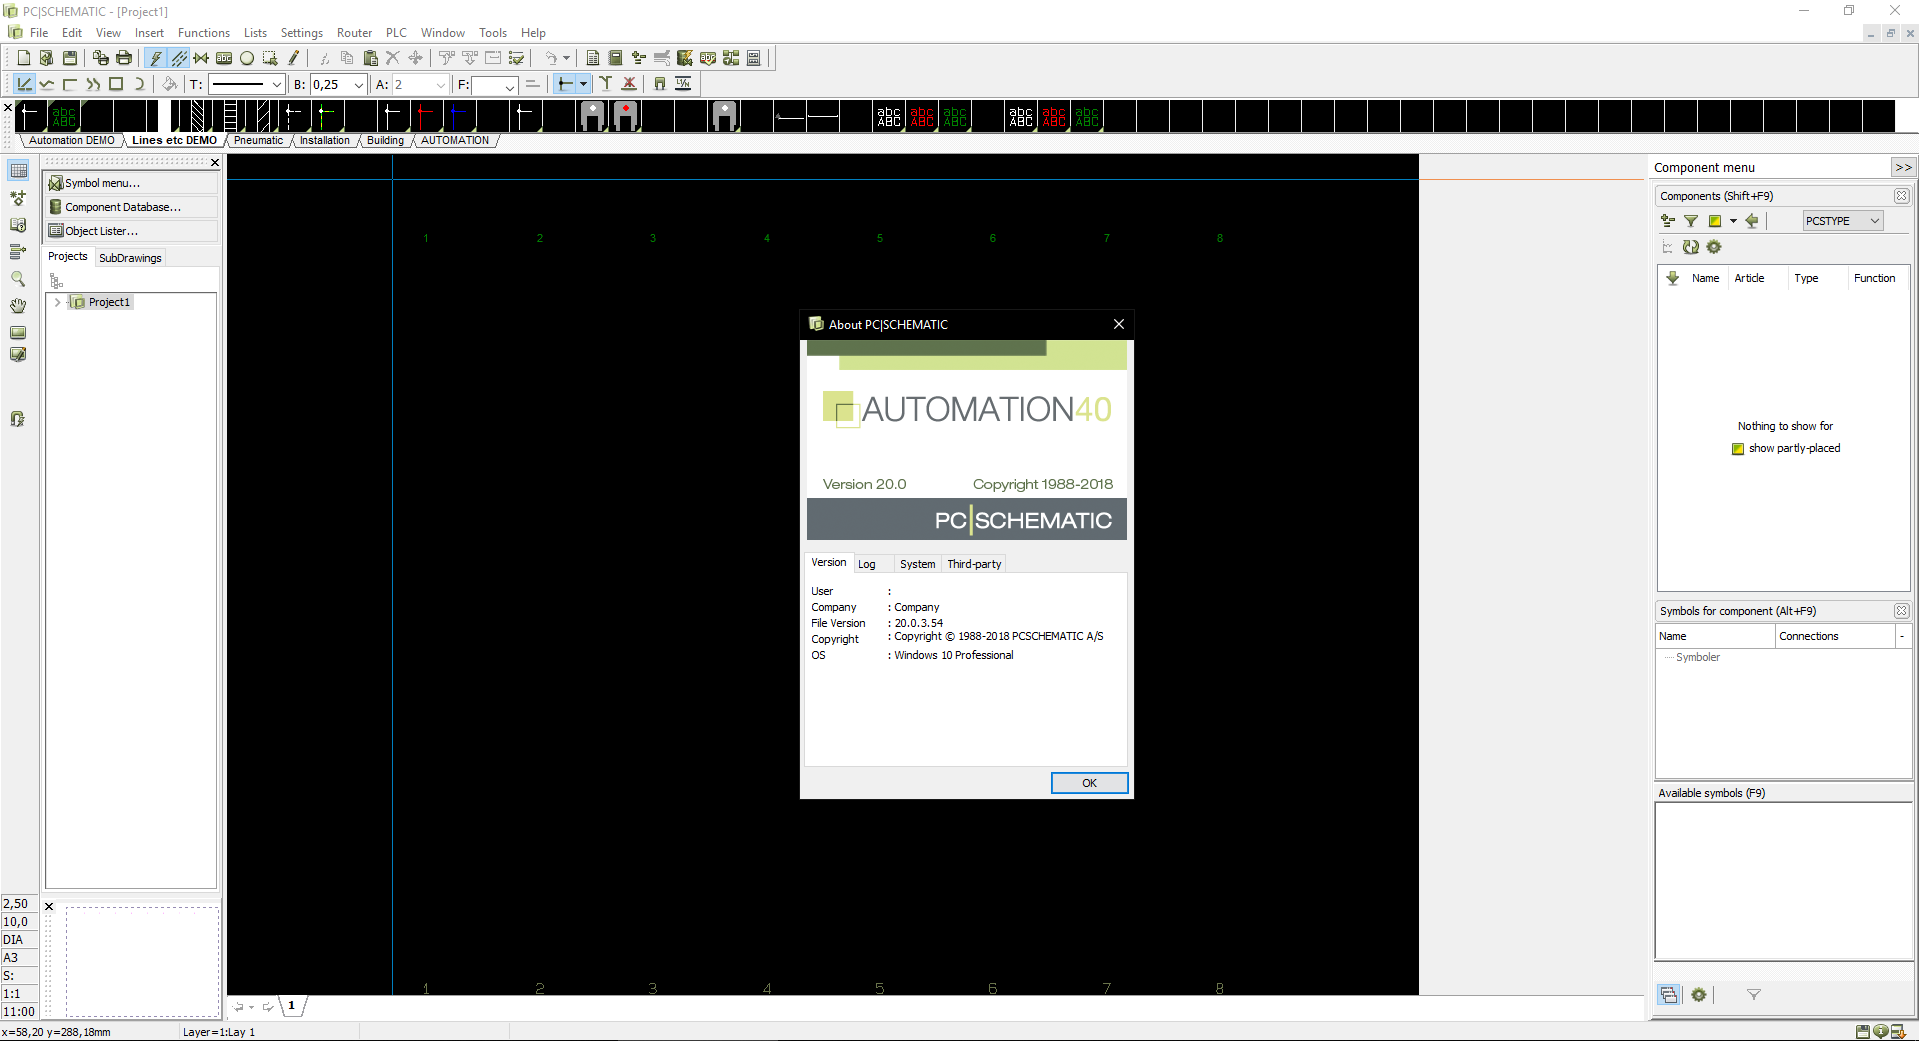The image size is (1919, 1041).
Task: Click the help book icon in sidebar
Action: (18, 225)
